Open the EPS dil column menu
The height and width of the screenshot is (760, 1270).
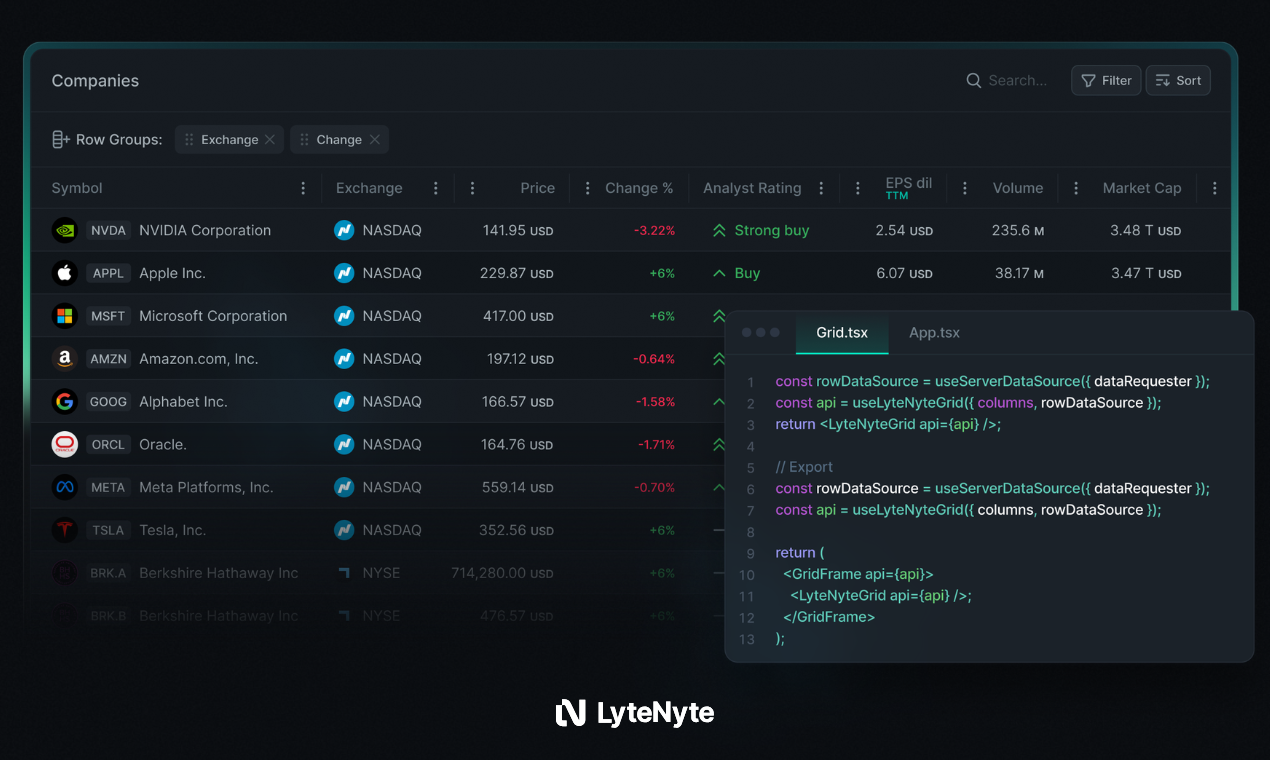click(857, 188)
